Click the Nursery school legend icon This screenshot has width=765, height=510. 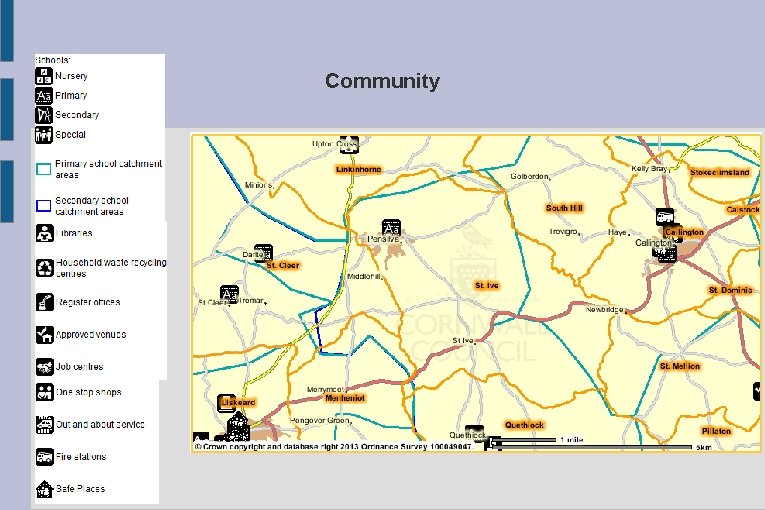(43, 76)
